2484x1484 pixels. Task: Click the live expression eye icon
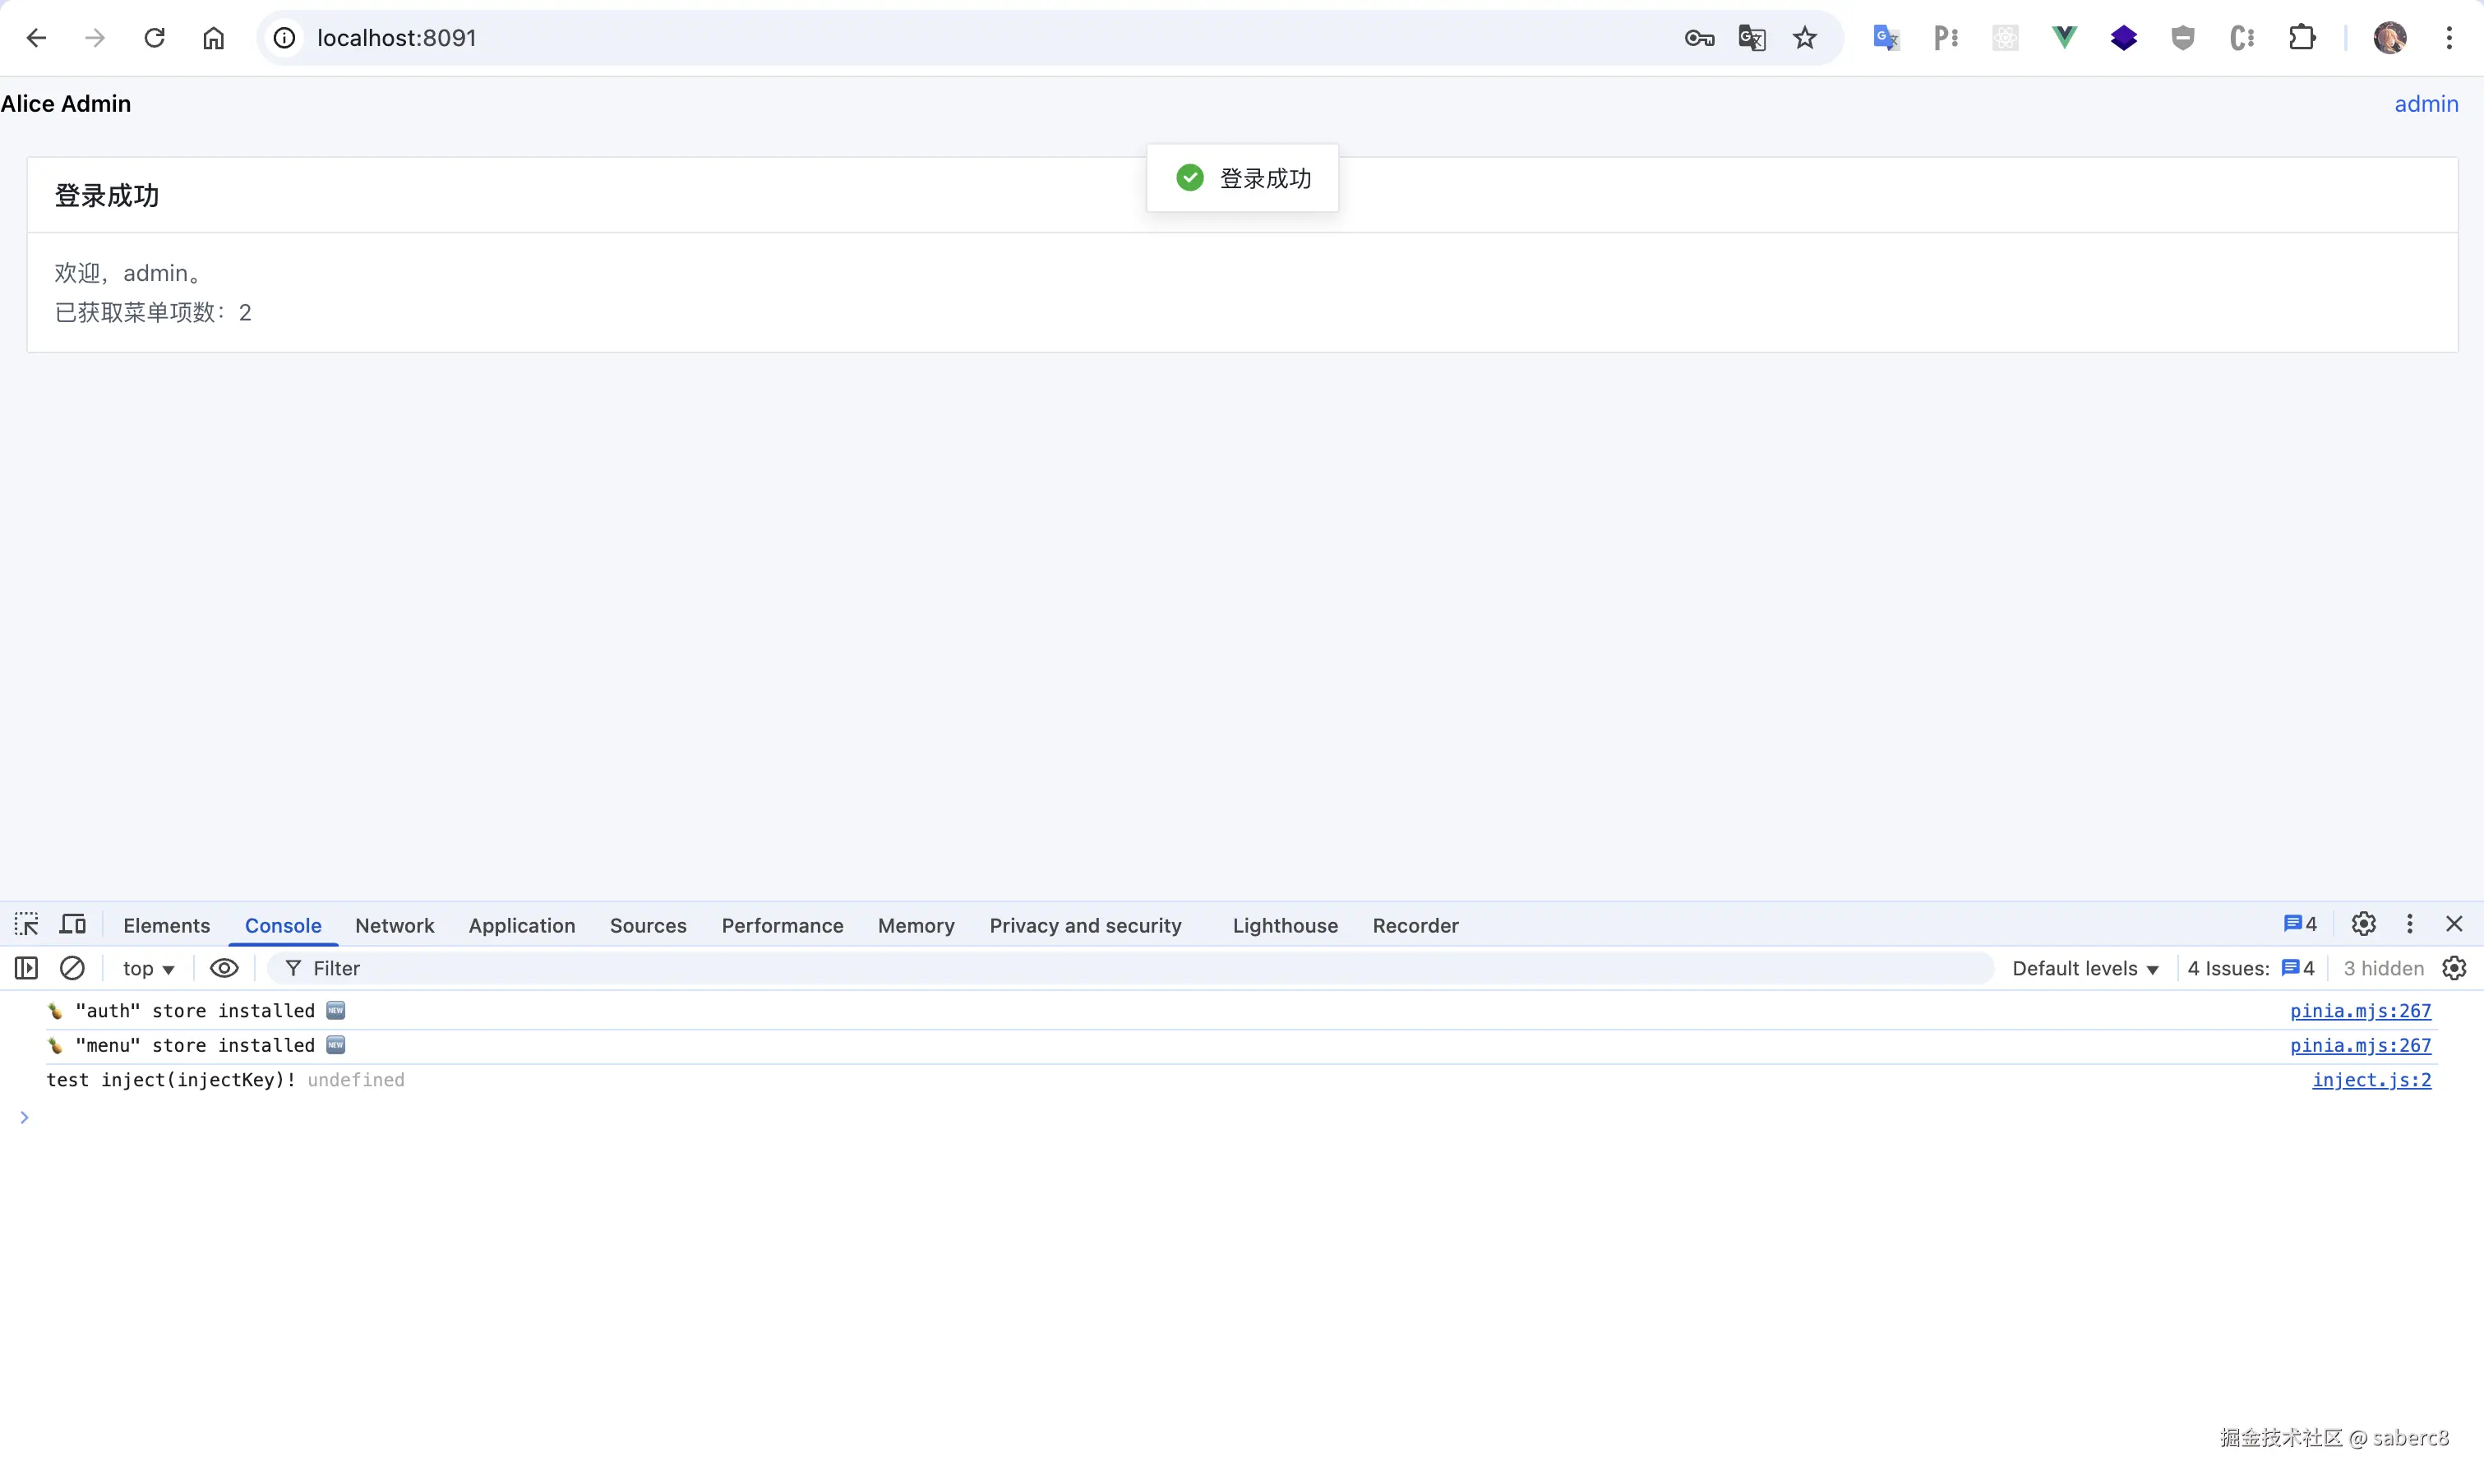coord(224,968)
